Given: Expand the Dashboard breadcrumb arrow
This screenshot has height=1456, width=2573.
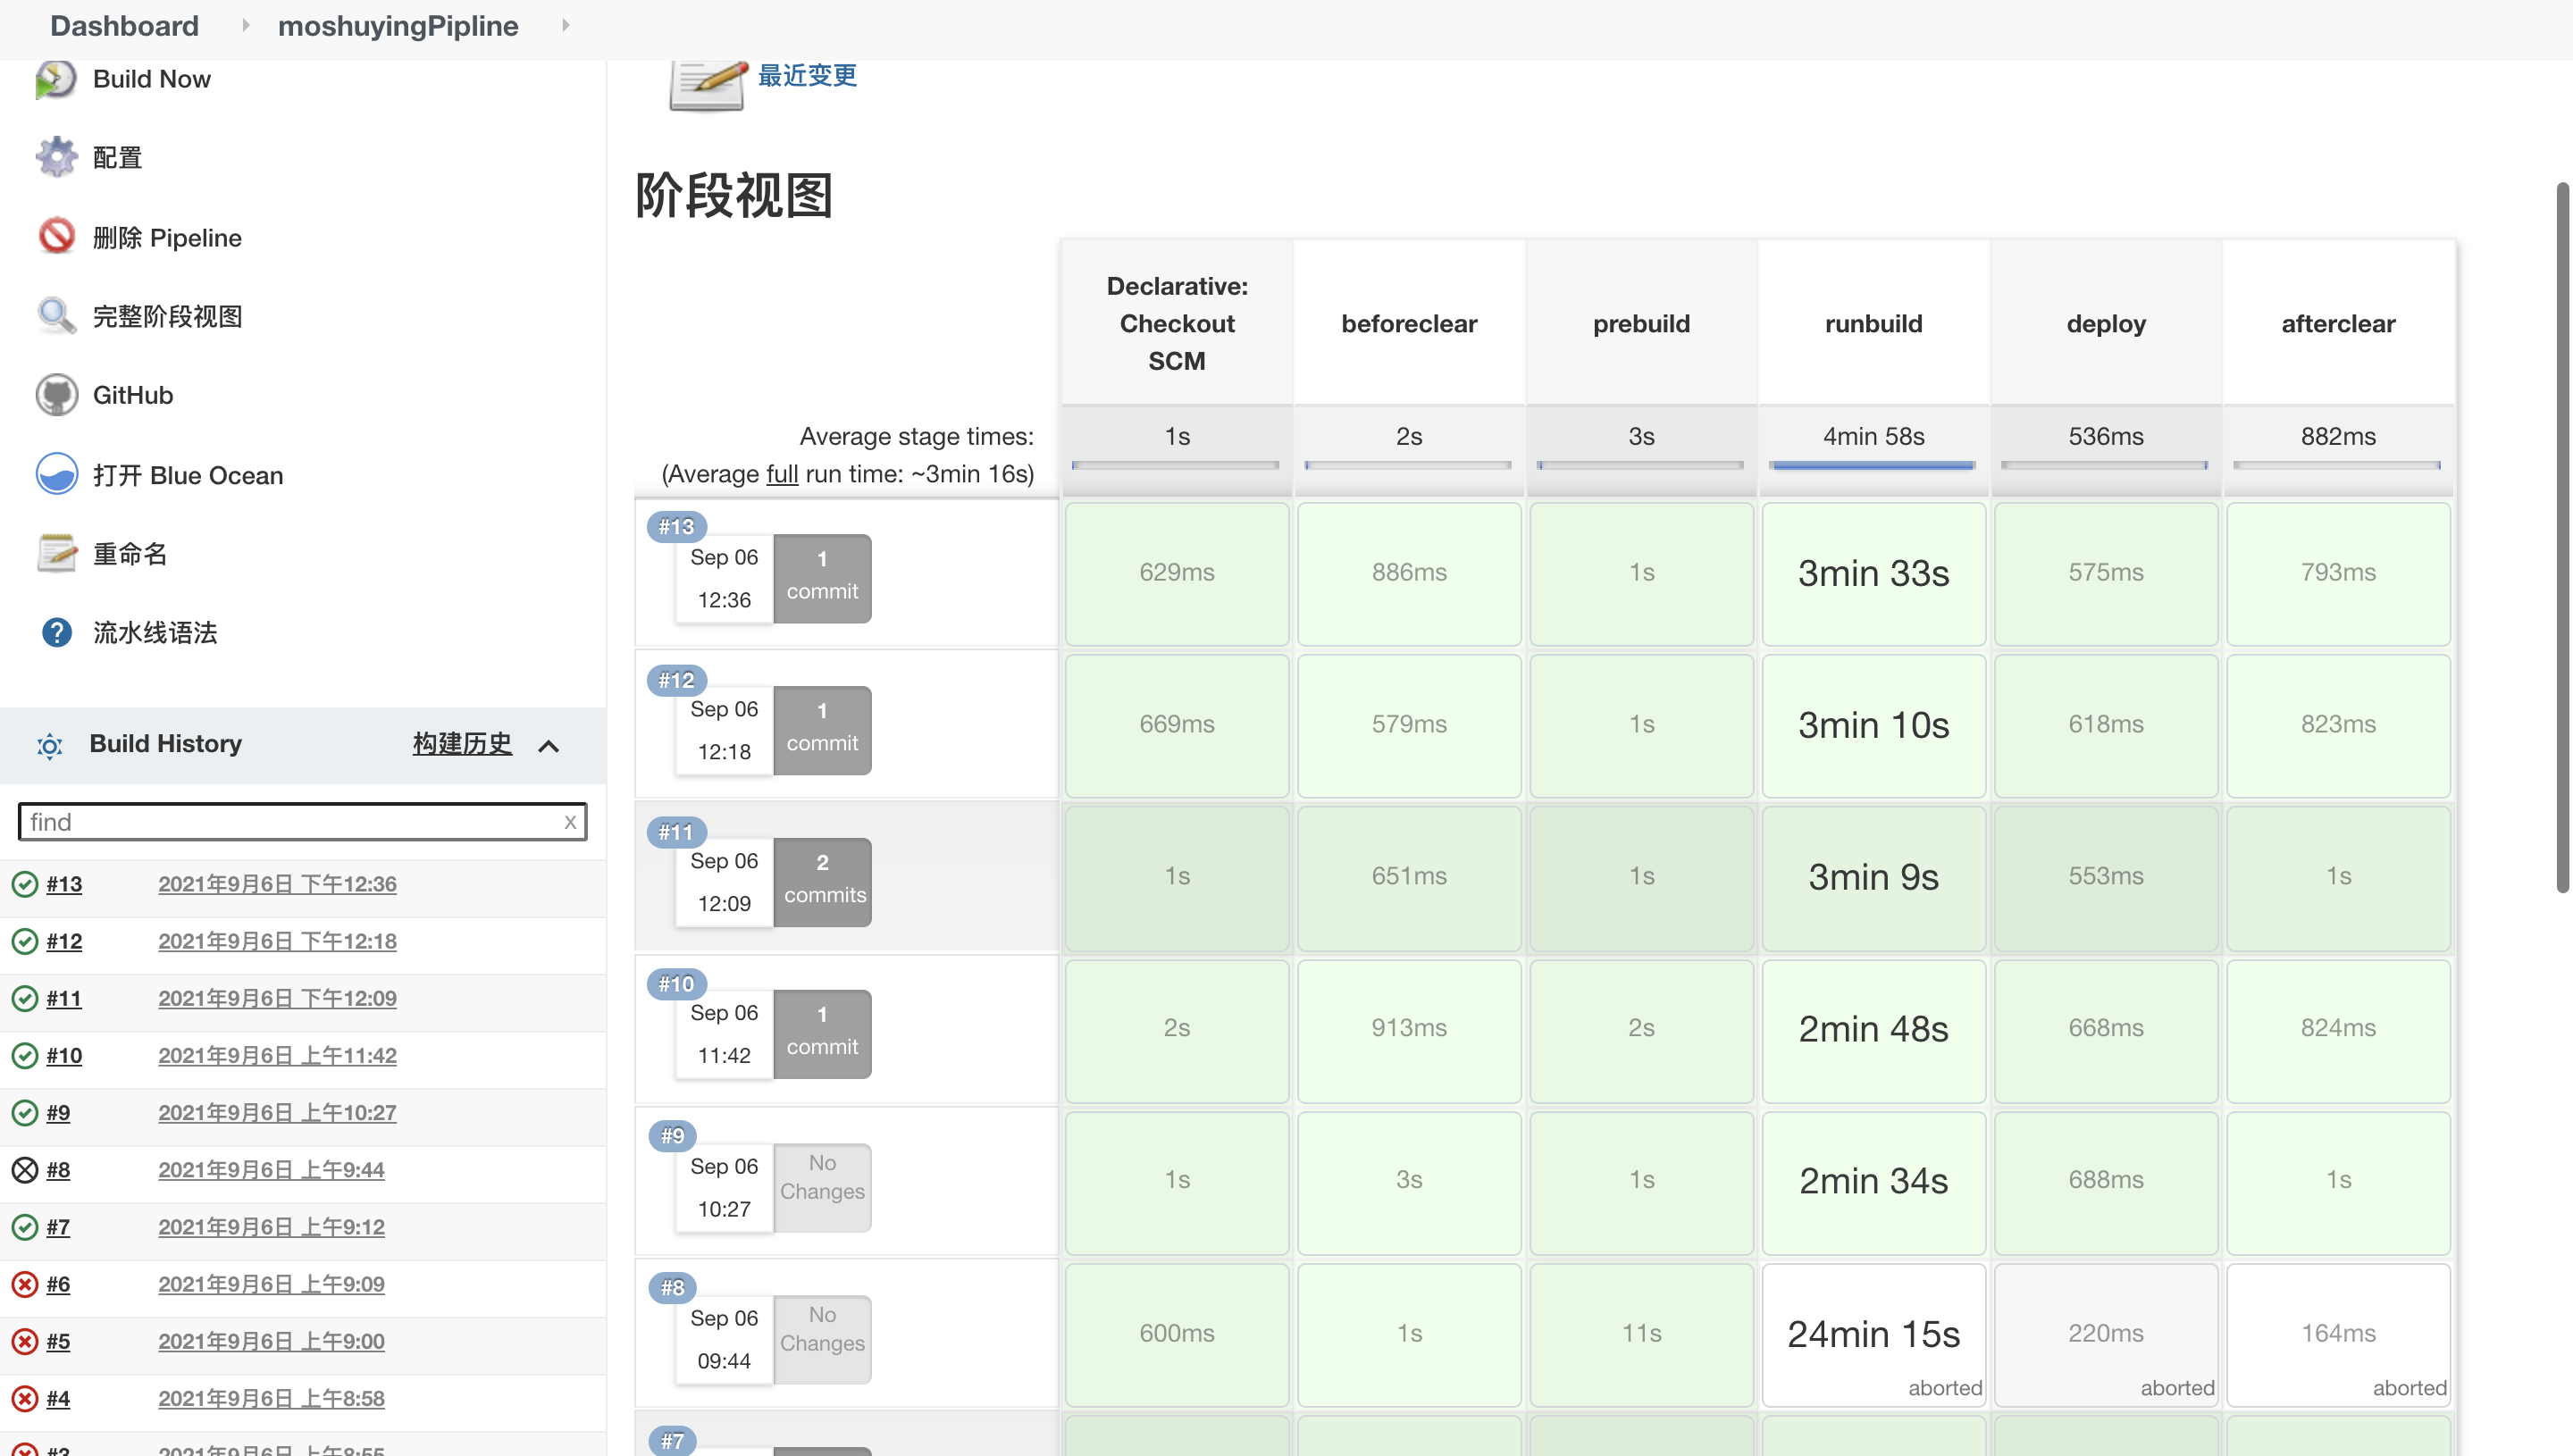Looking at the screenshot, I should click(x=245, y=25).
